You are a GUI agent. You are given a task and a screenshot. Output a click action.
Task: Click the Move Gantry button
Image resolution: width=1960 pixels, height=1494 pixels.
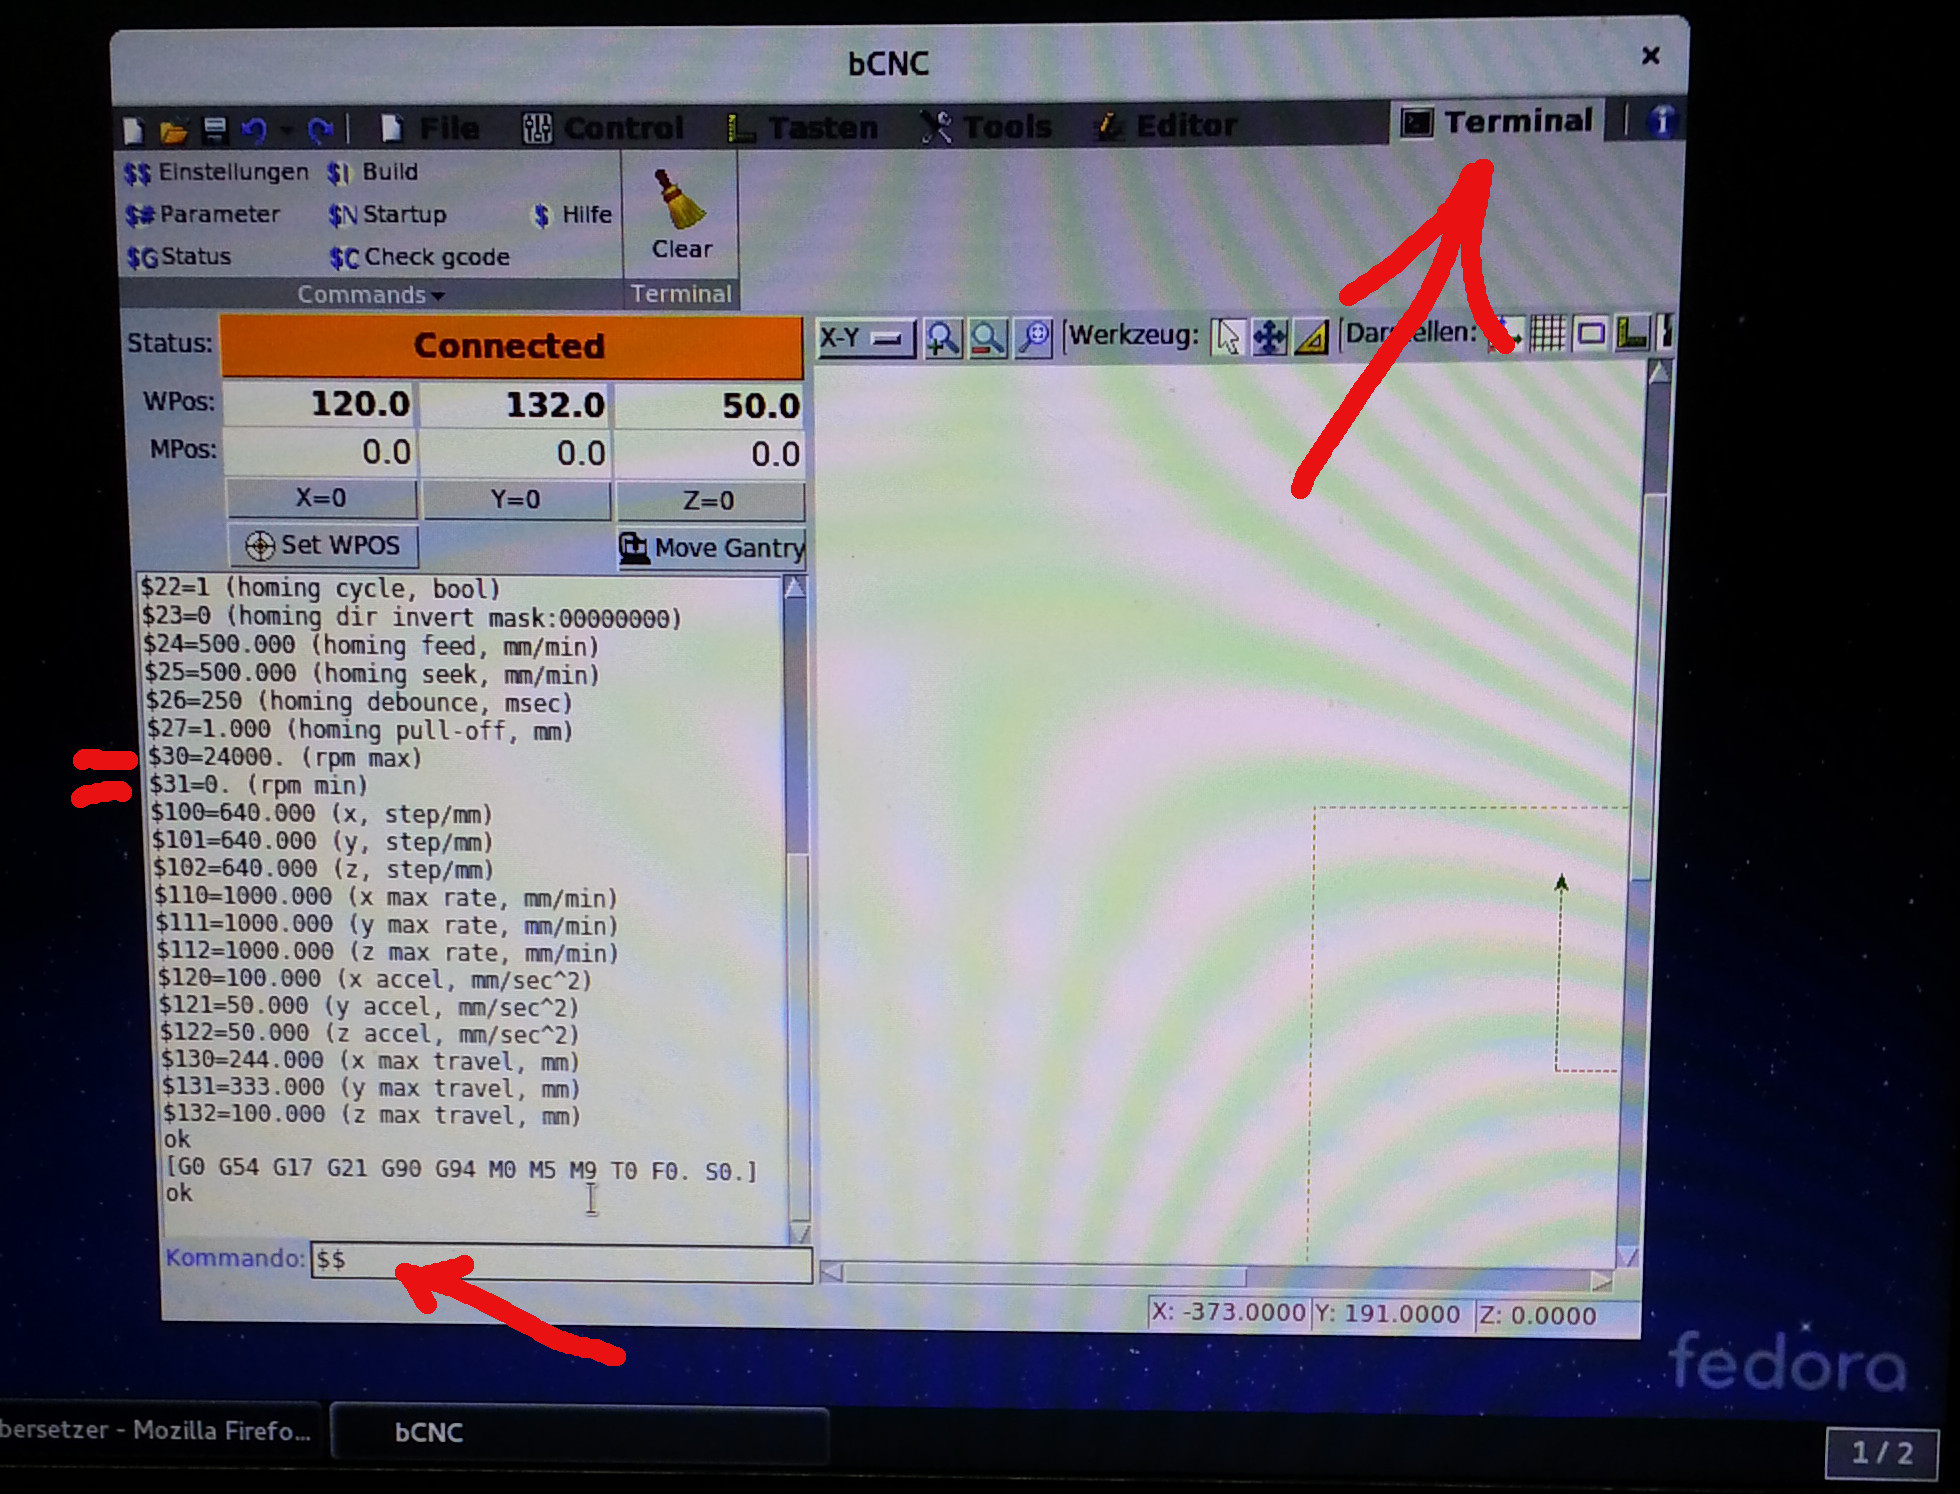[x=711, y=548]
